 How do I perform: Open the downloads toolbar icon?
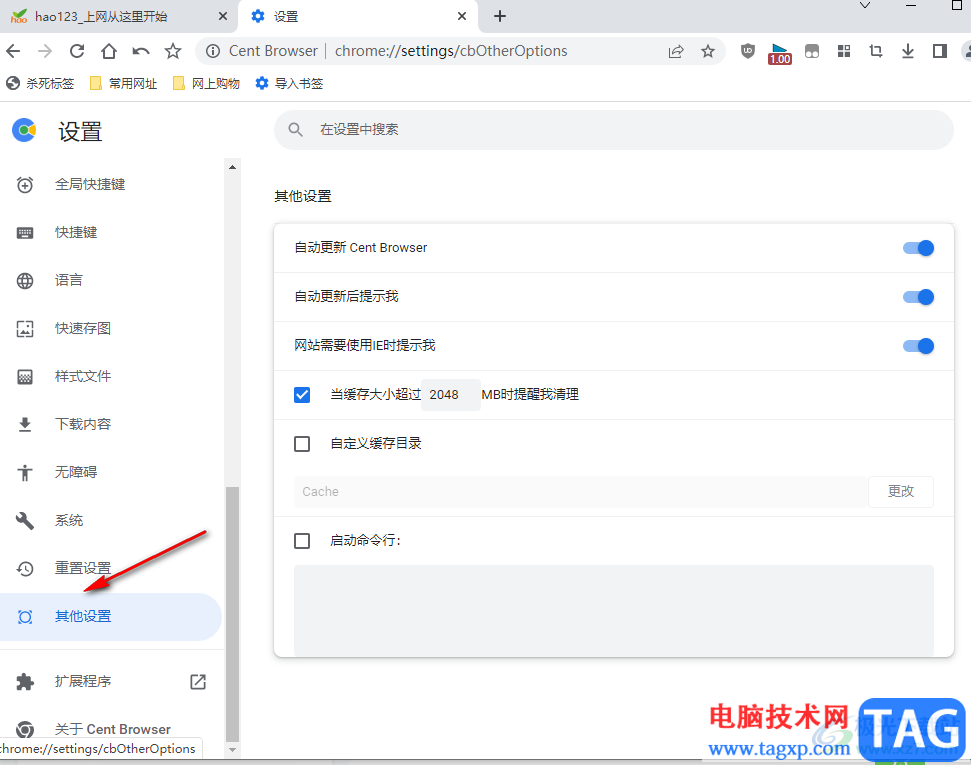[x=908, y=51]
